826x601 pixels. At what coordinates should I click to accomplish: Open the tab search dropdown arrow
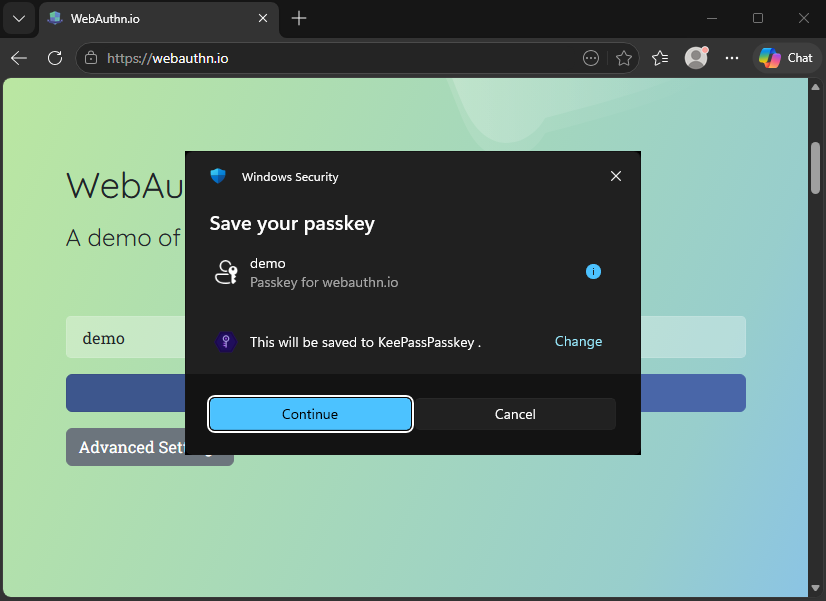(19, 19)
